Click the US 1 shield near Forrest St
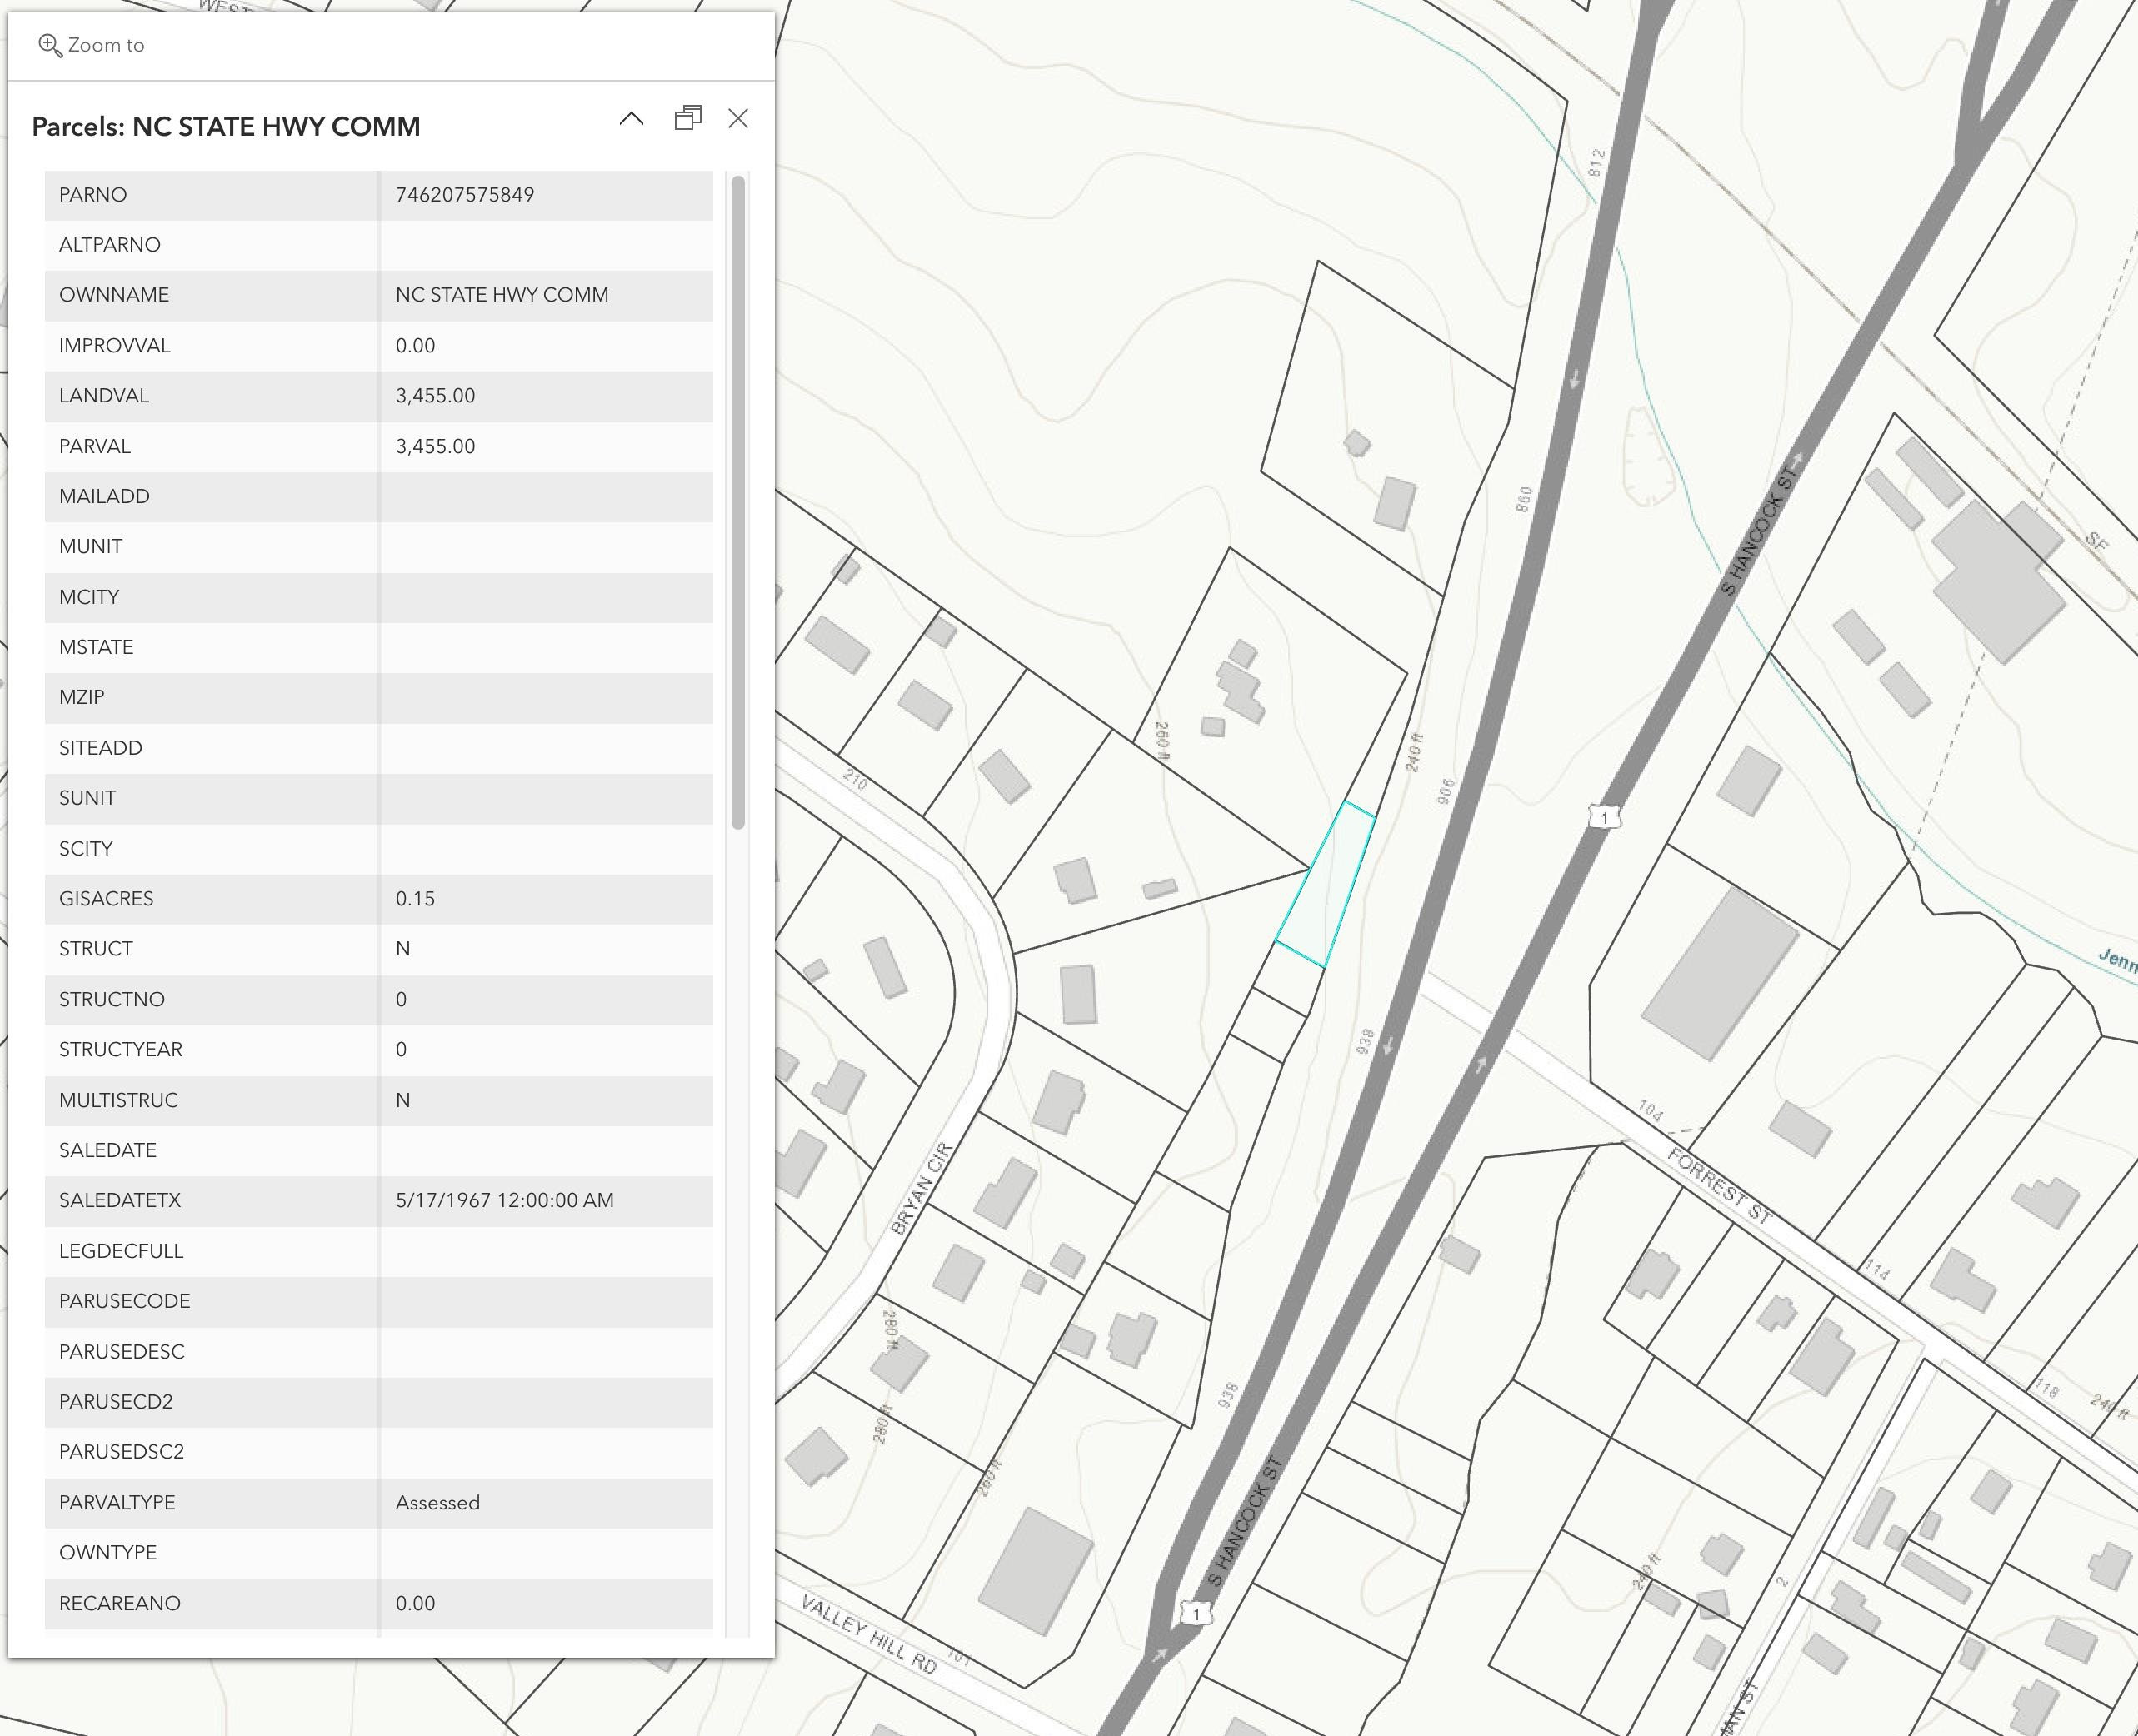This screenshot has width=2138, height=1736. [x=1604, y=817]
